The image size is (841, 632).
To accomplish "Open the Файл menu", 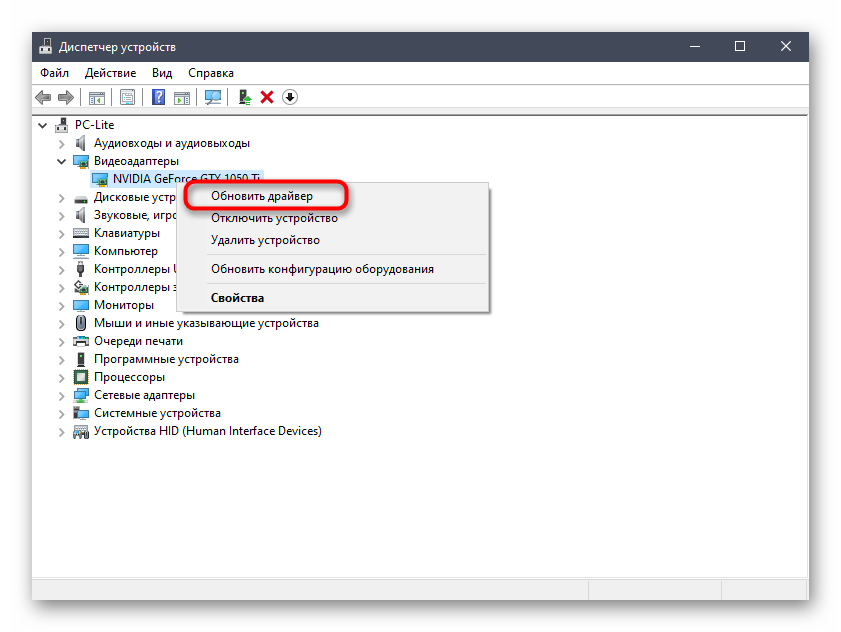I will [54, 73].
